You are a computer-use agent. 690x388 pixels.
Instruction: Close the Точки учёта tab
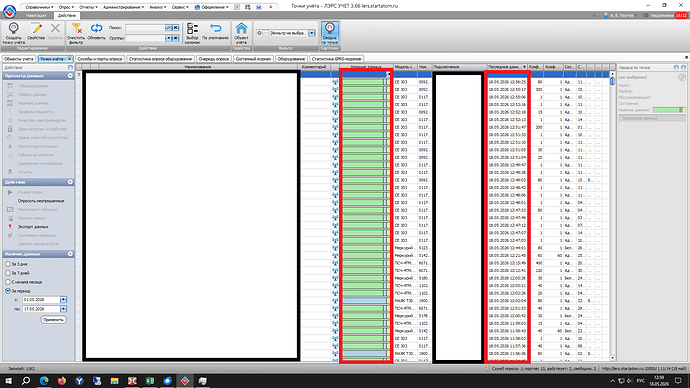69,59
